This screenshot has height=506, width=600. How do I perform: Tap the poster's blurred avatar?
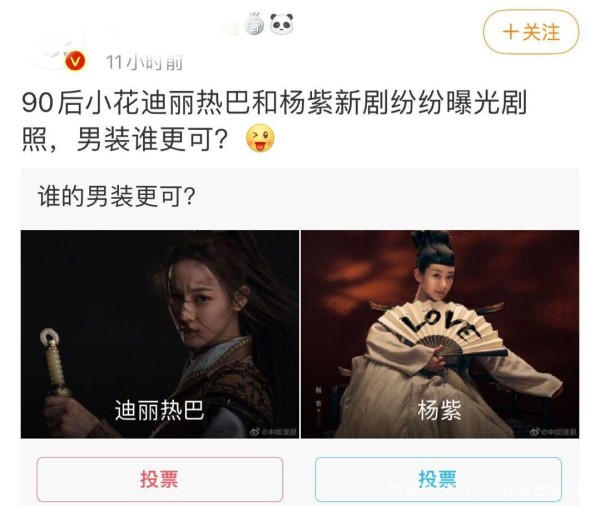tap(55, 44)
